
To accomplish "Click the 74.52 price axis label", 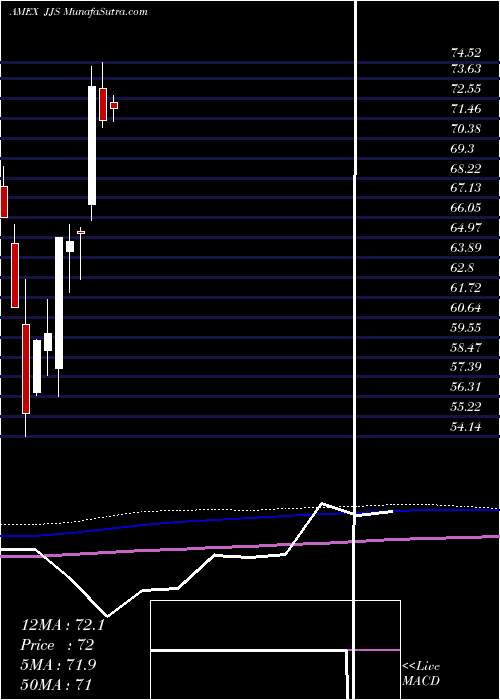I will click(466, 53).
